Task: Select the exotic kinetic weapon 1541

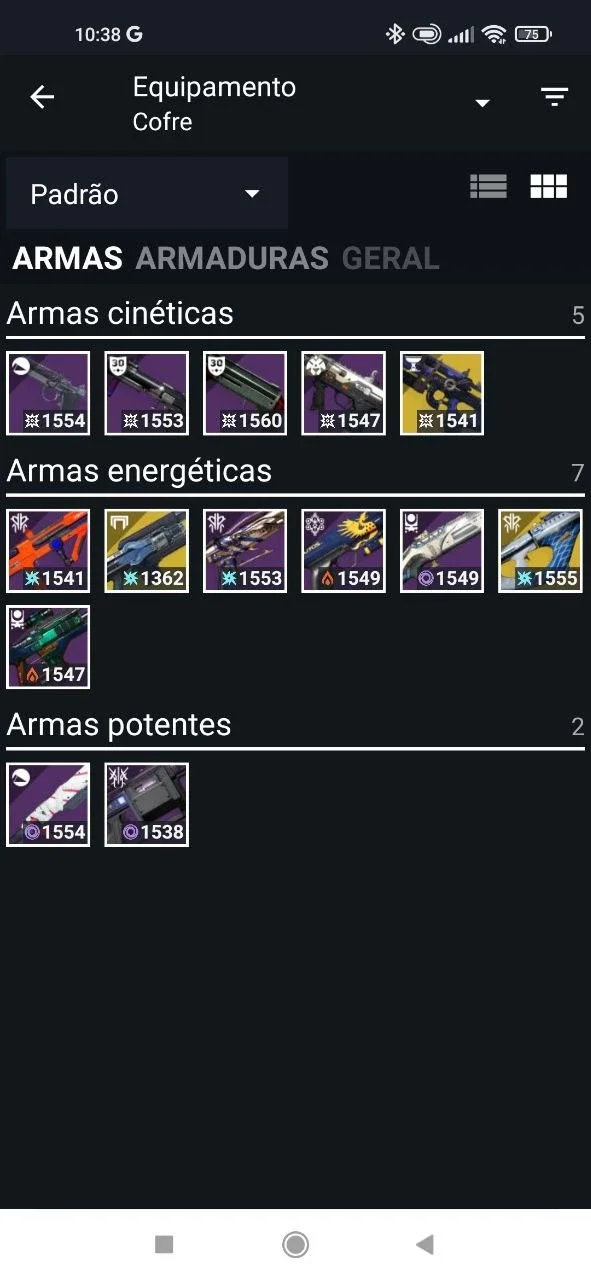Action: click(x=442, y=393)
